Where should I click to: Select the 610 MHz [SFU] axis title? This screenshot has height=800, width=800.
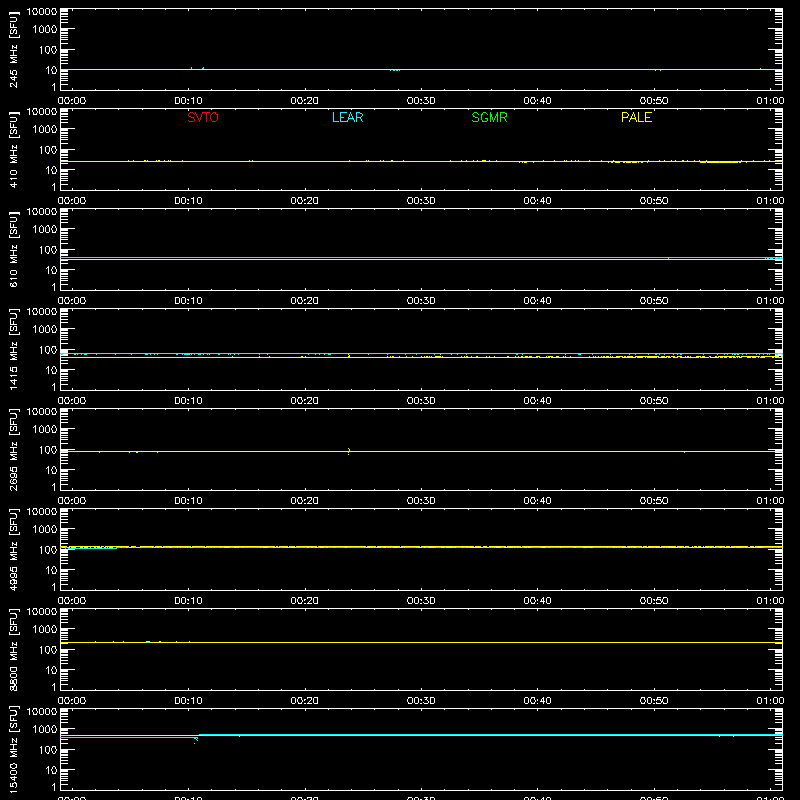point(13,249)
